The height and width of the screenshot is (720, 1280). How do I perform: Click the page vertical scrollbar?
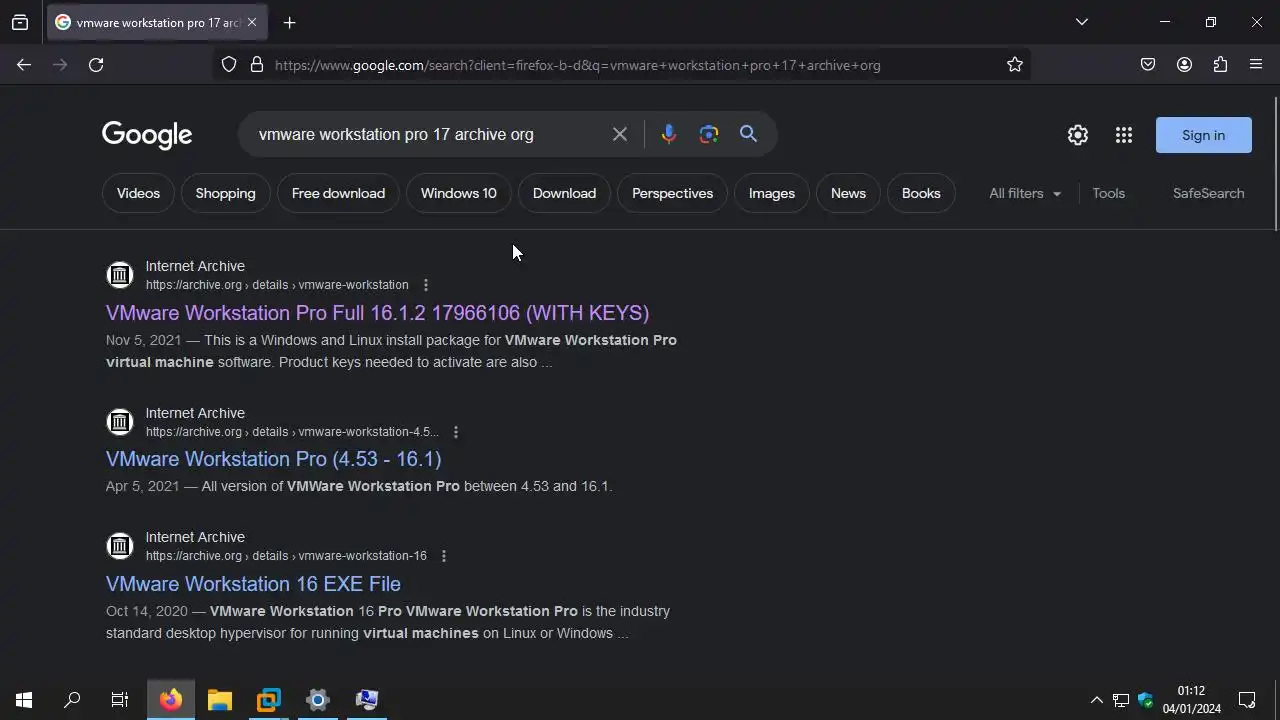pos(1275,164)
